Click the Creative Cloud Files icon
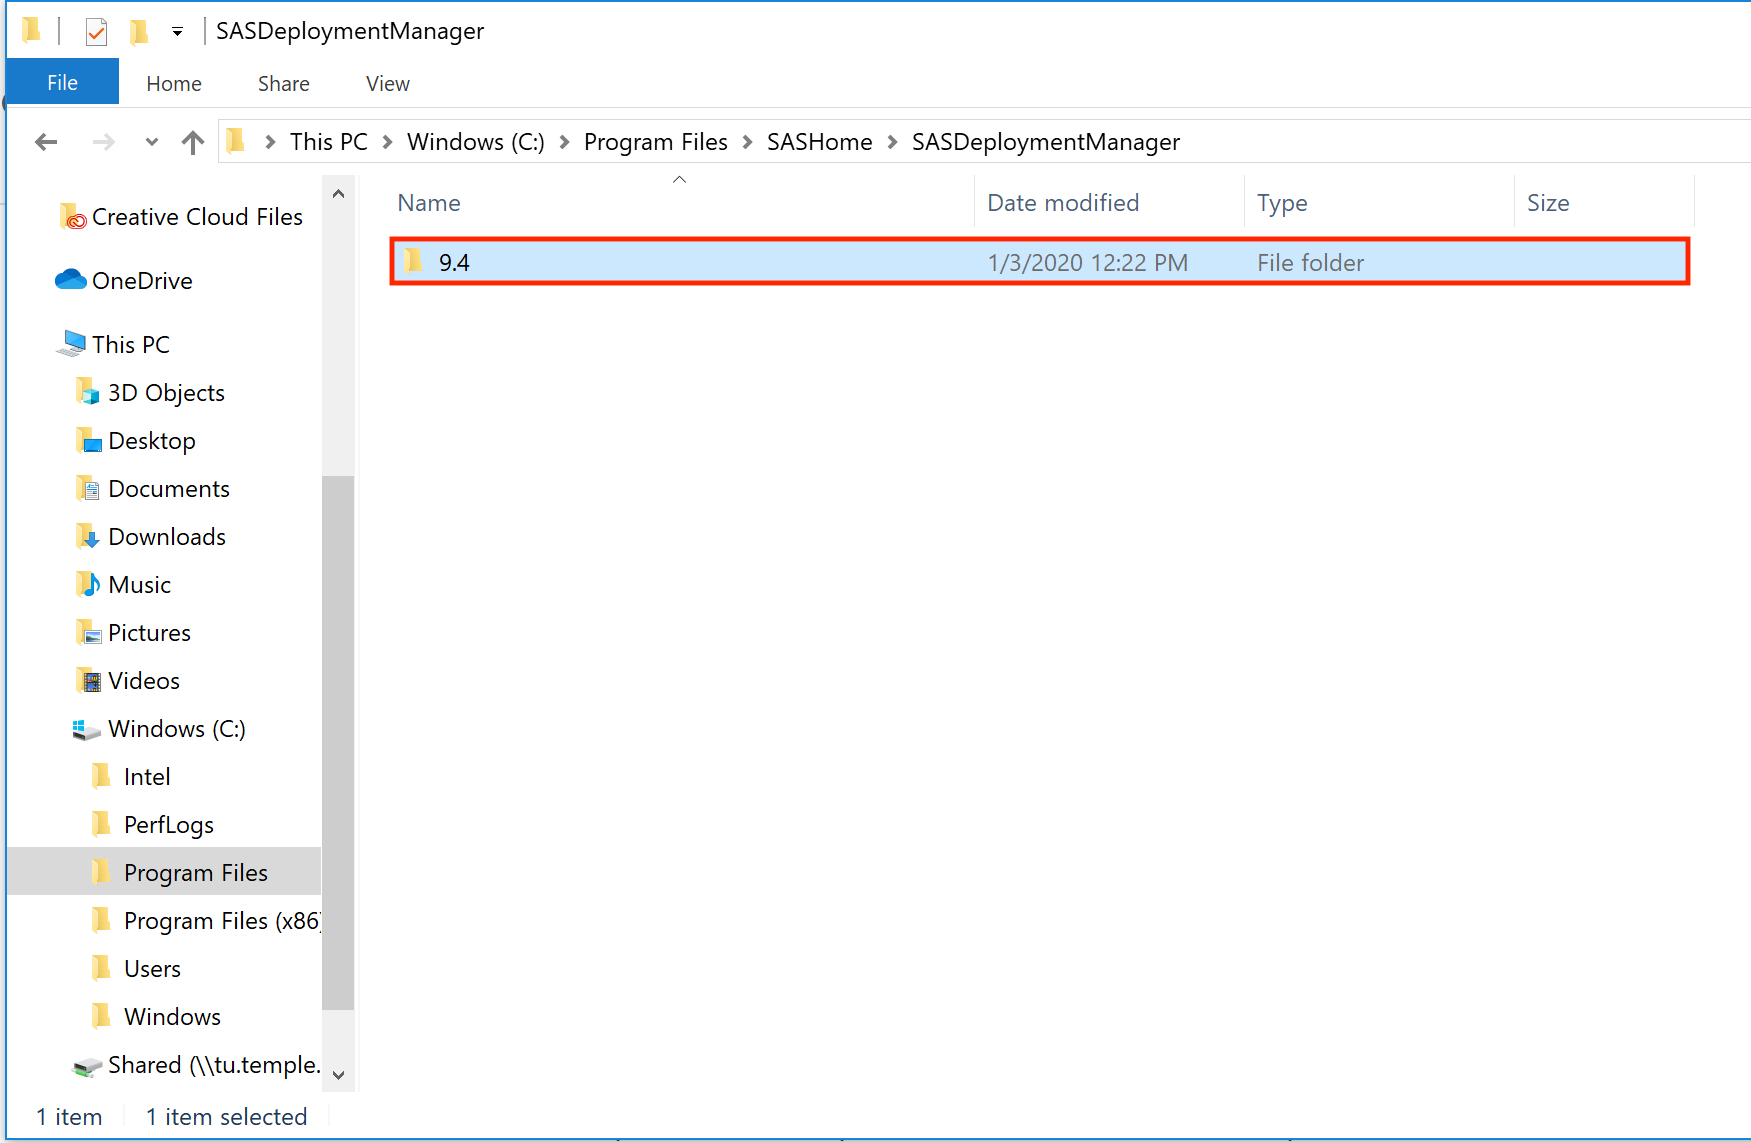This screenshot has width=1751, height=1143. pyautogui.click(x=73, y=216)
